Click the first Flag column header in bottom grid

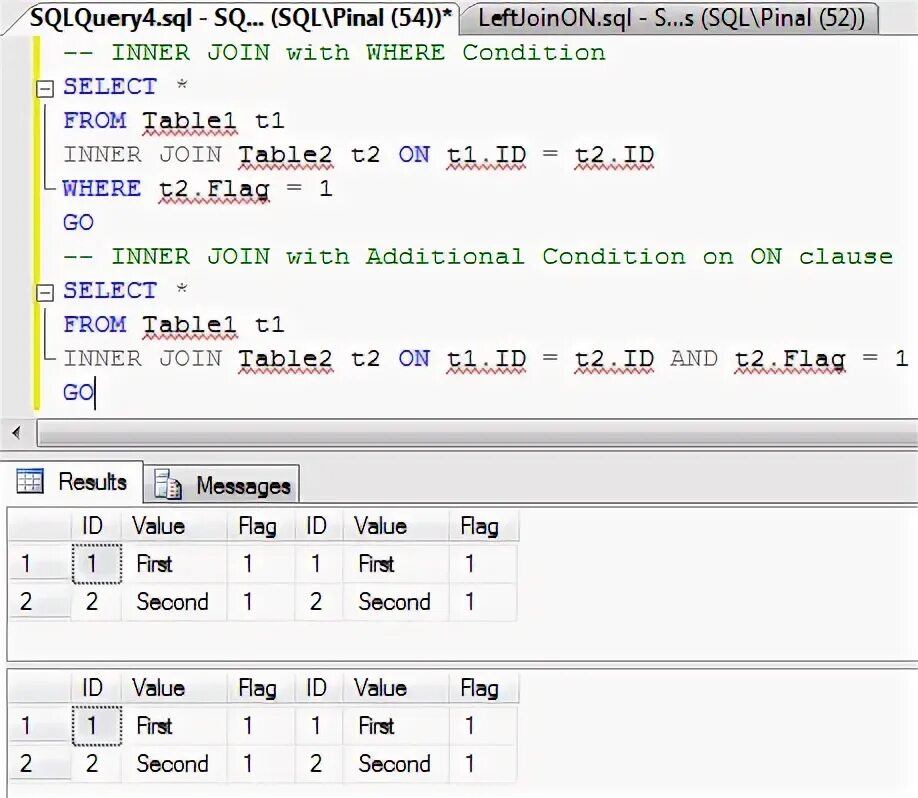tap(261, 688)
